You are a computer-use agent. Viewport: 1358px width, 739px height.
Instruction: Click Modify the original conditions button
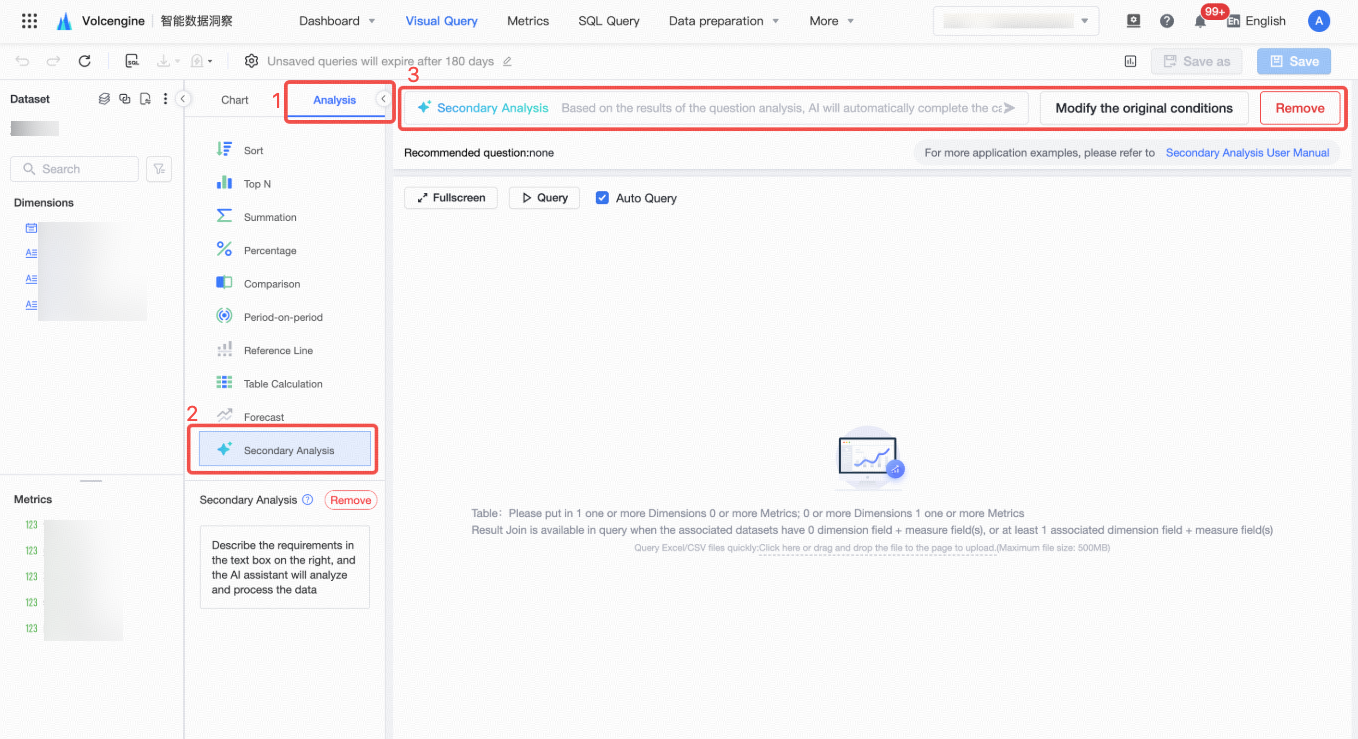(1144, 108)
